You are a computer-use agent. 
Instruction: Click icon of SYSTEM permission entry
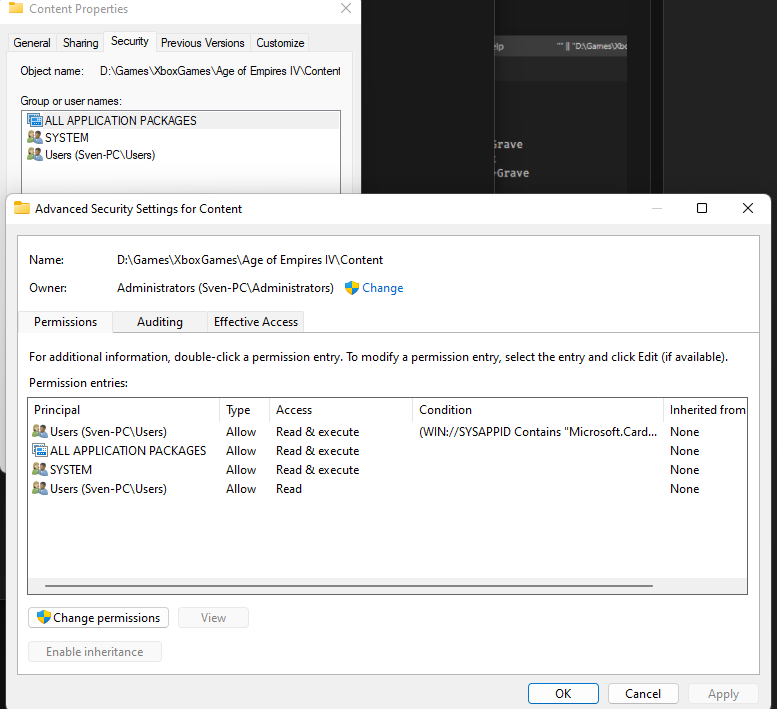tap(40, 469)
